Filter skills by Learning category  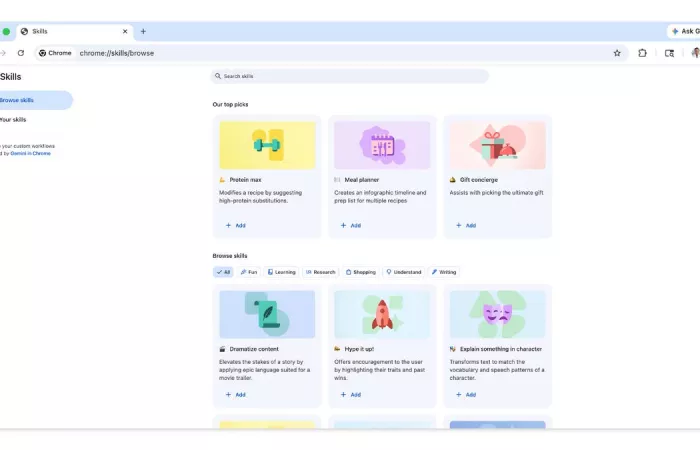click(x=282, y=272)
